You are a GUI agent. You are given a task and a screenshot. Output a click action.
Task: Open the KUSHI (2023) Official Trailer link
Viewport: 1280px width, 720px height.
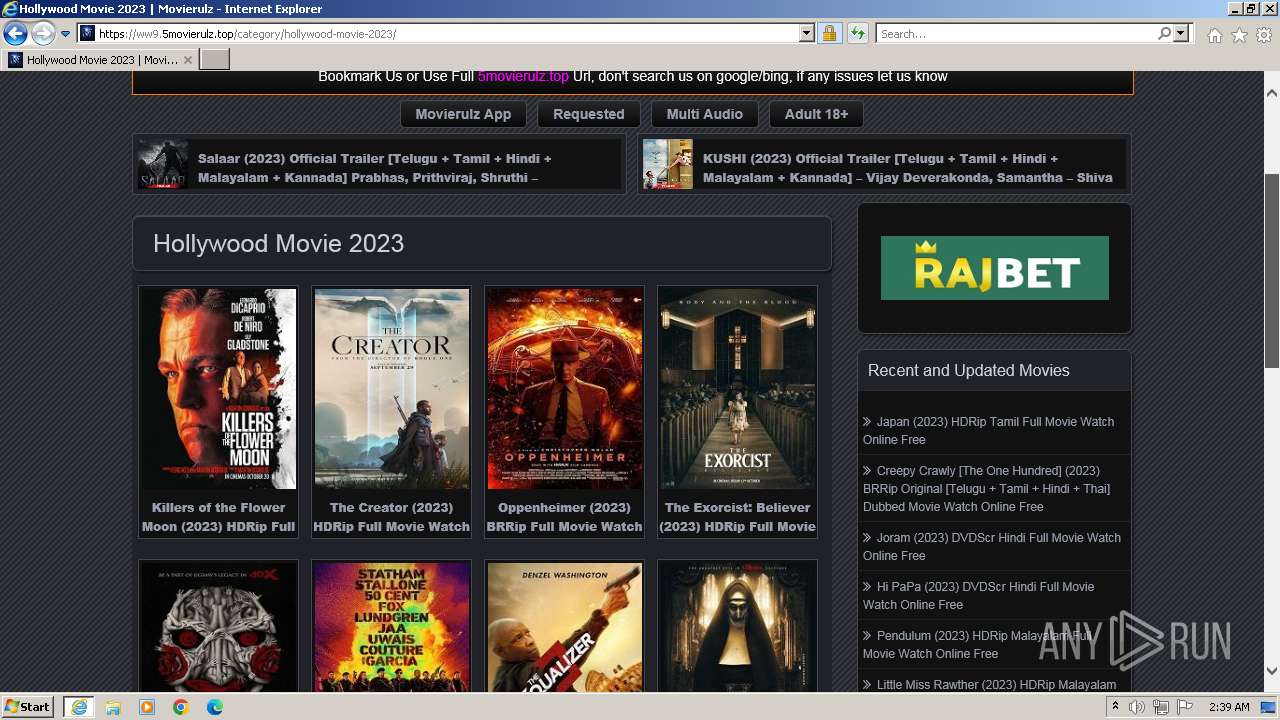908,168
